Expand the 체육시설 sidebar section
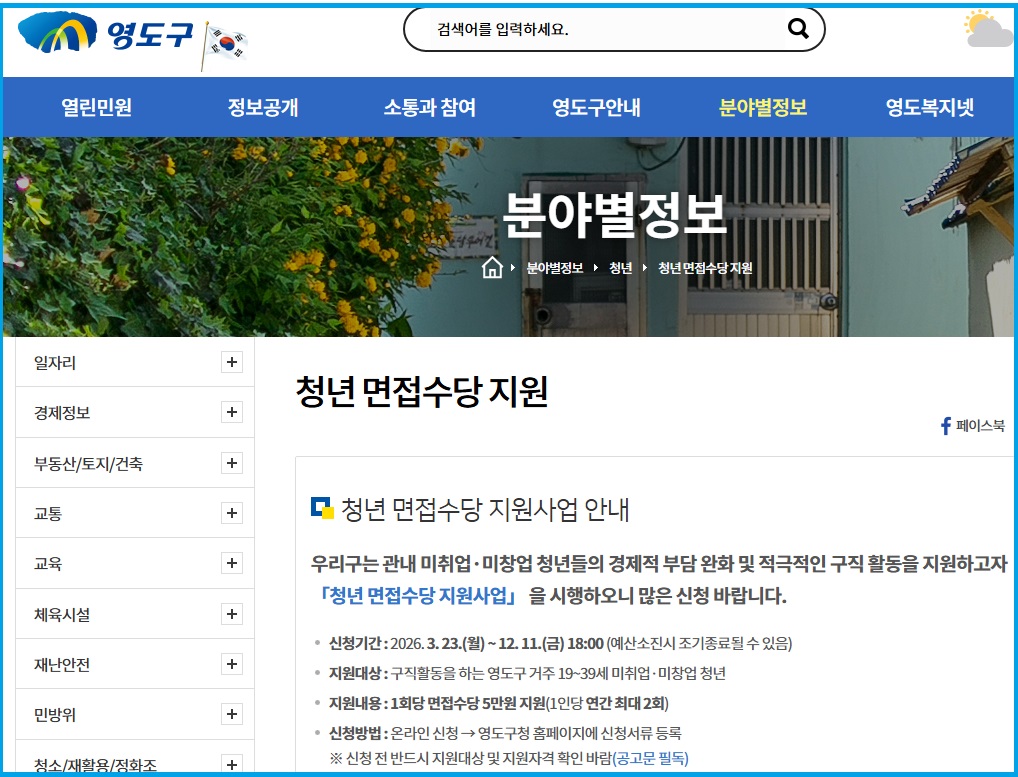 coord(232,613)
